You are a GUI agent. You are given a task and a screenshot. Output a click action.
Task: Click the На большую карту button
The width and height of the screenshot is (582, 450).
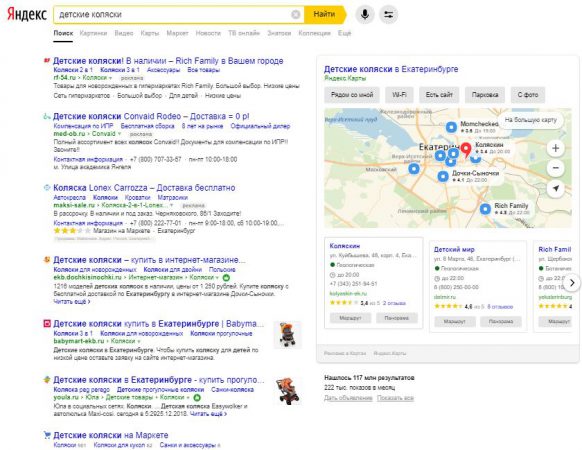point(531,120)
